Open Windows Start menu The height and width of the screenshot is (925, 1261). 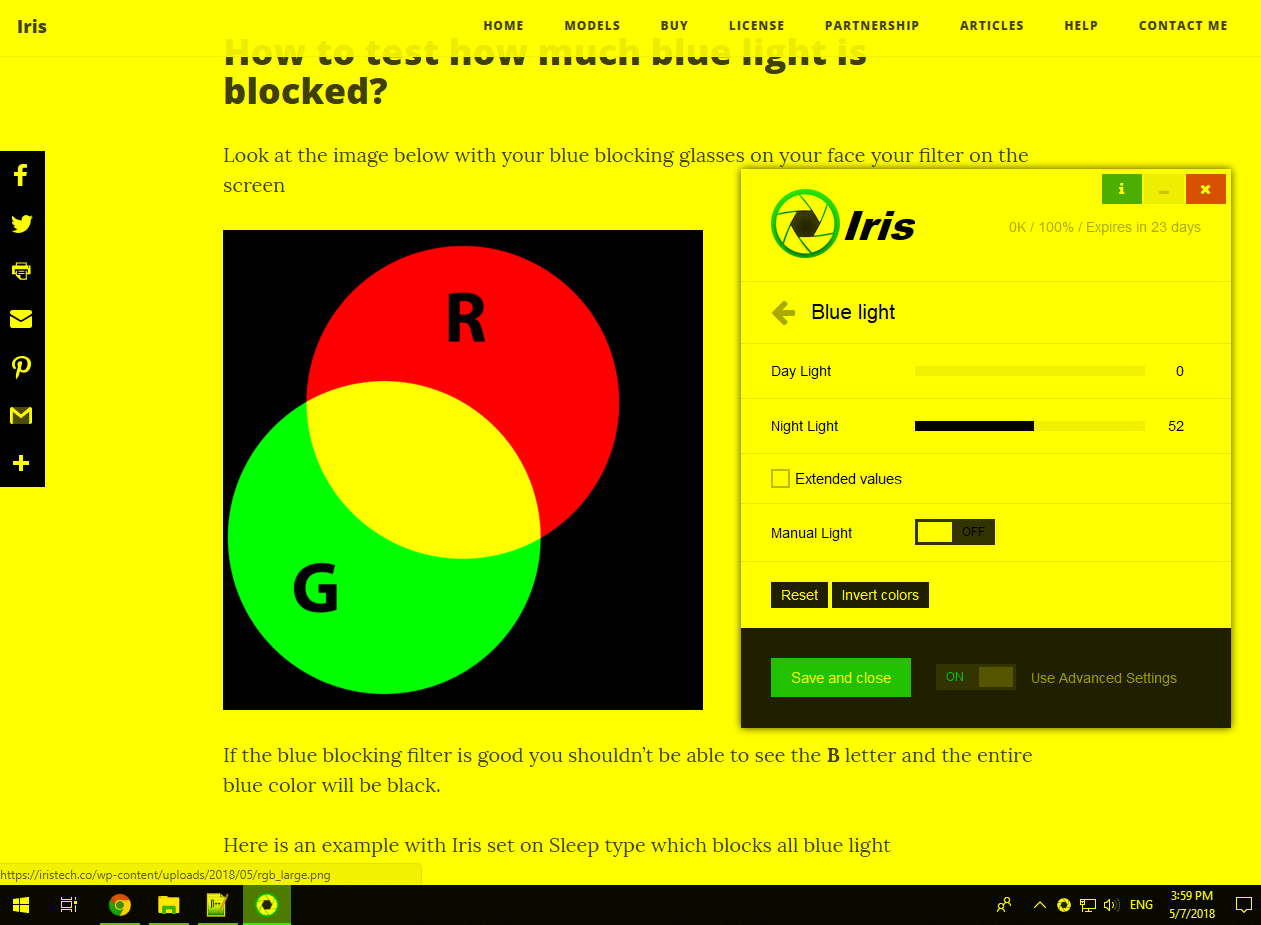point(21,905)
